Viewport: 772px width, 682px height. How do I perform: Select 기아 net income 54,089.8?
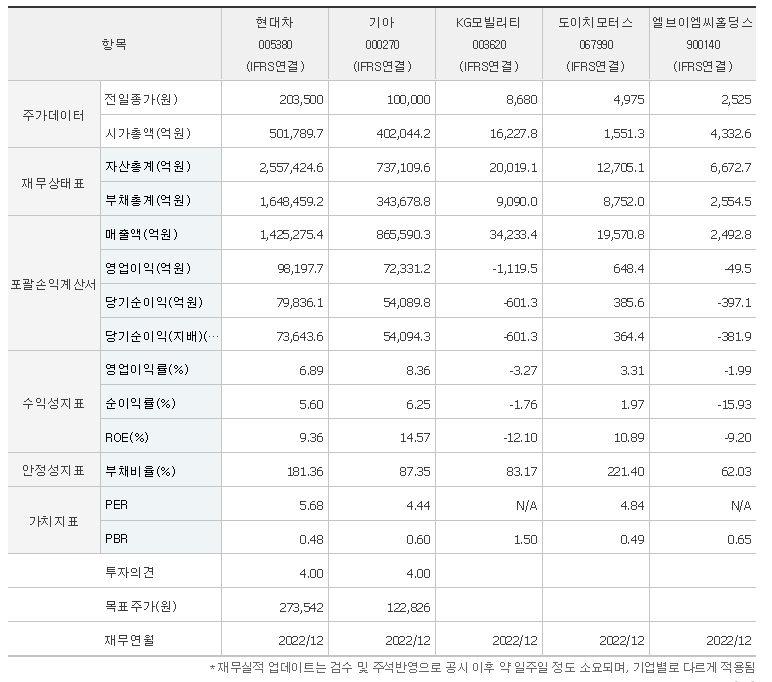(407, 302)
